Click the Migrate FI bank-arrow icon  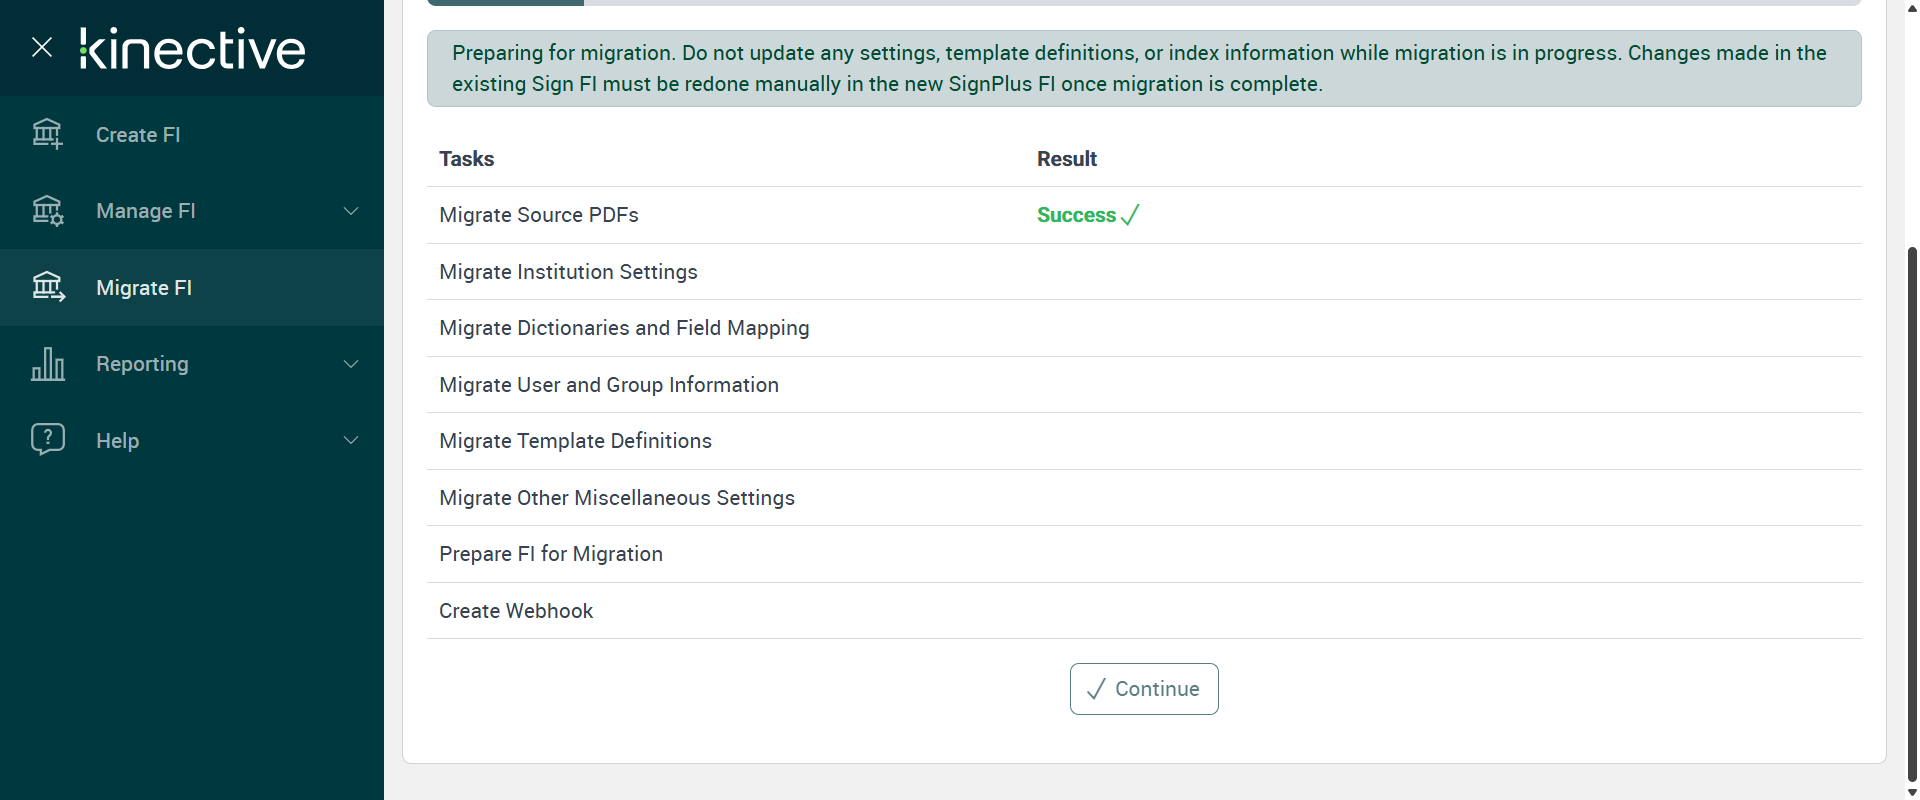coord(47,288)
